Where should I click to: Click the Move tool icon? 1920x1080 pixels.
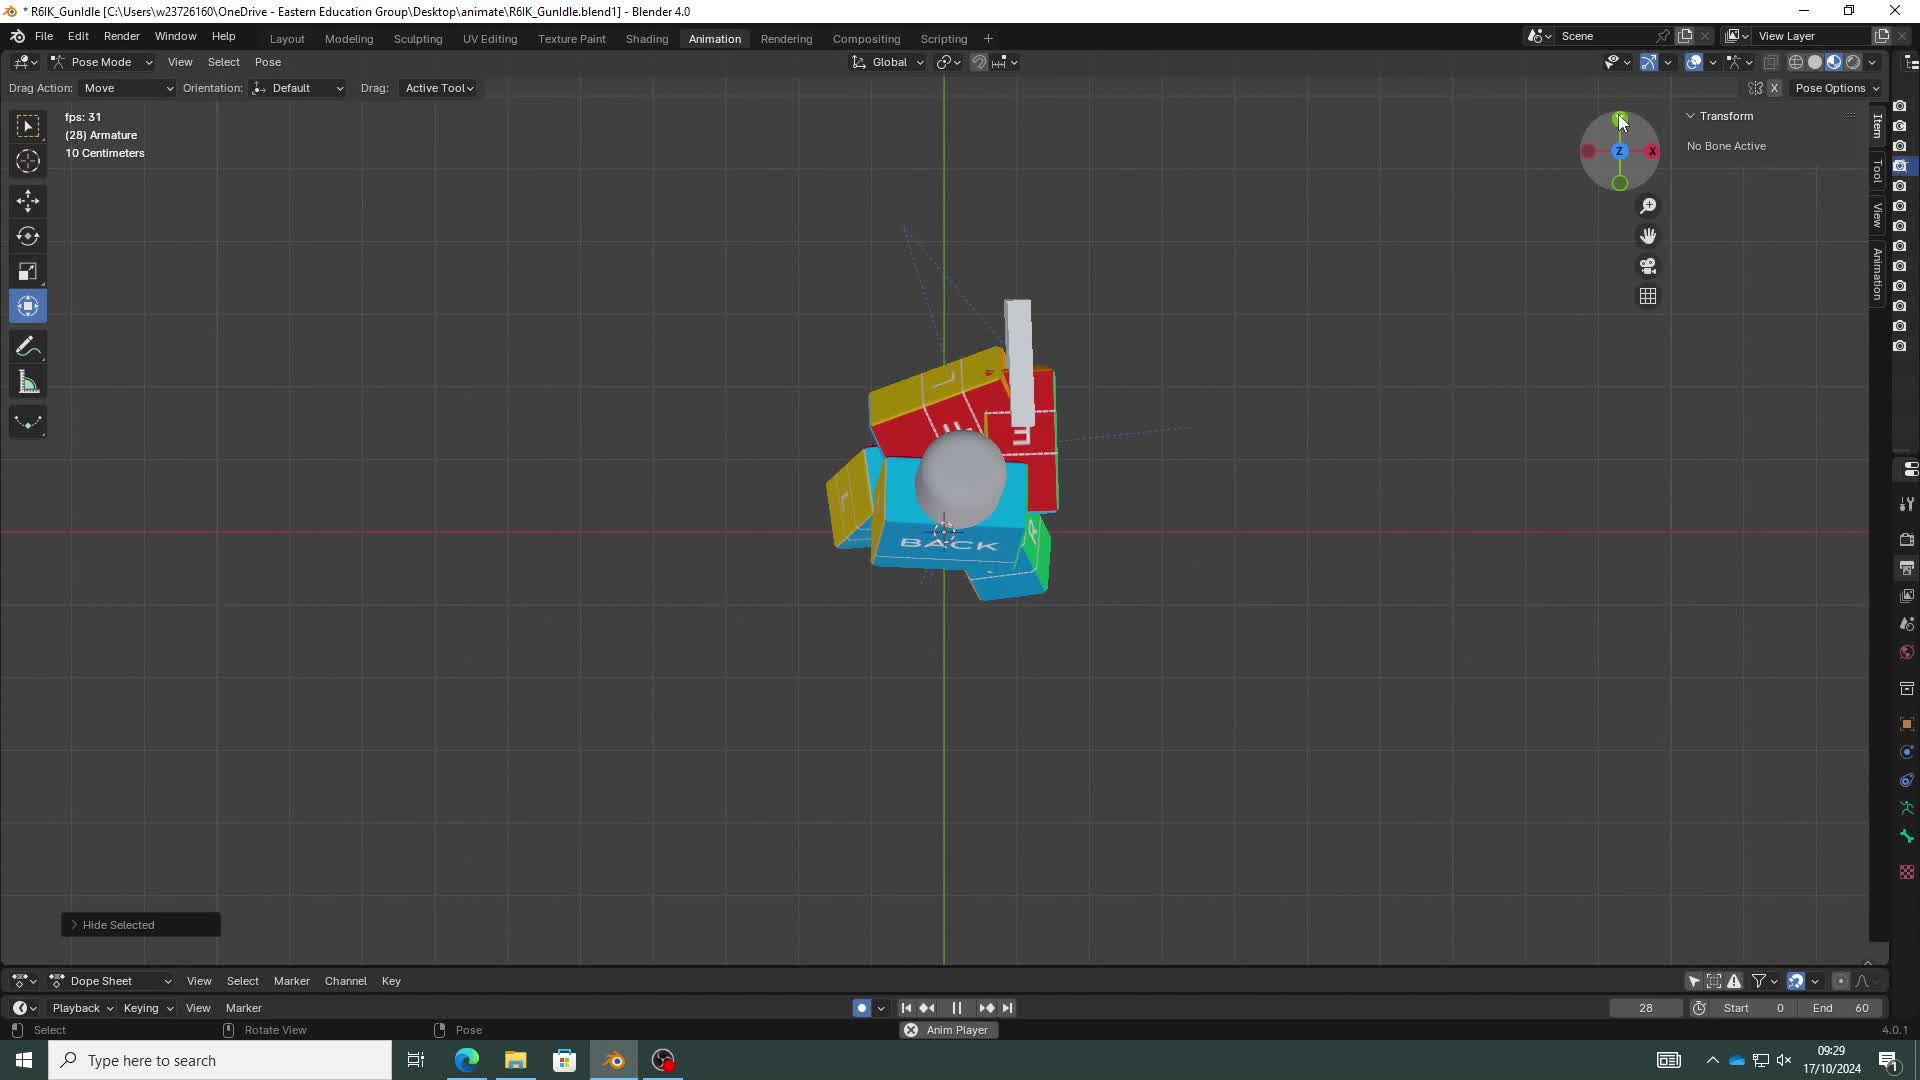pyautogui.click(x=28, y=201)
